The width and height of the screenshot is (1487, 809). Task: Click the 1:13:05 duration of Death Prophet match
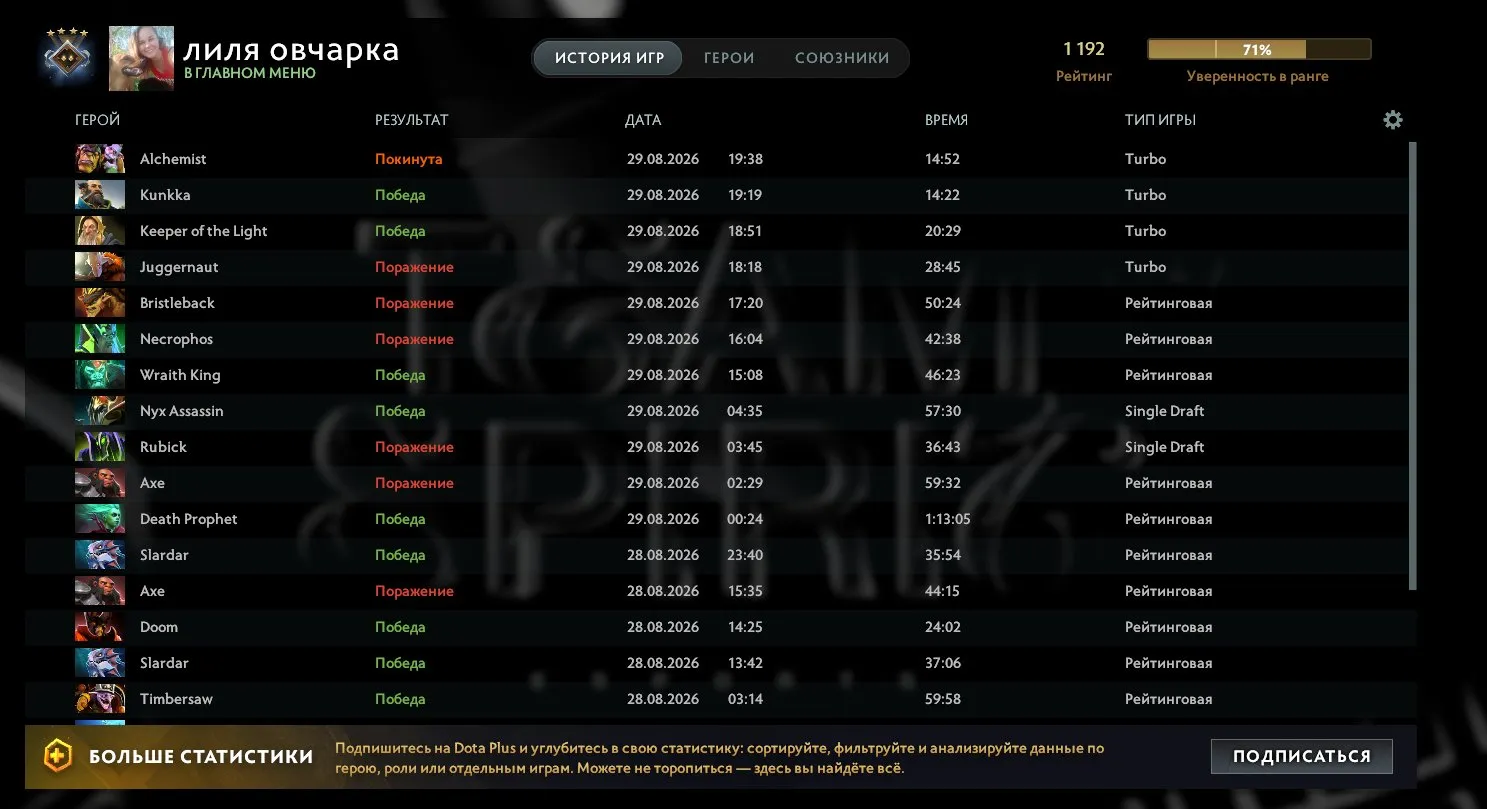tap(948, 519)
